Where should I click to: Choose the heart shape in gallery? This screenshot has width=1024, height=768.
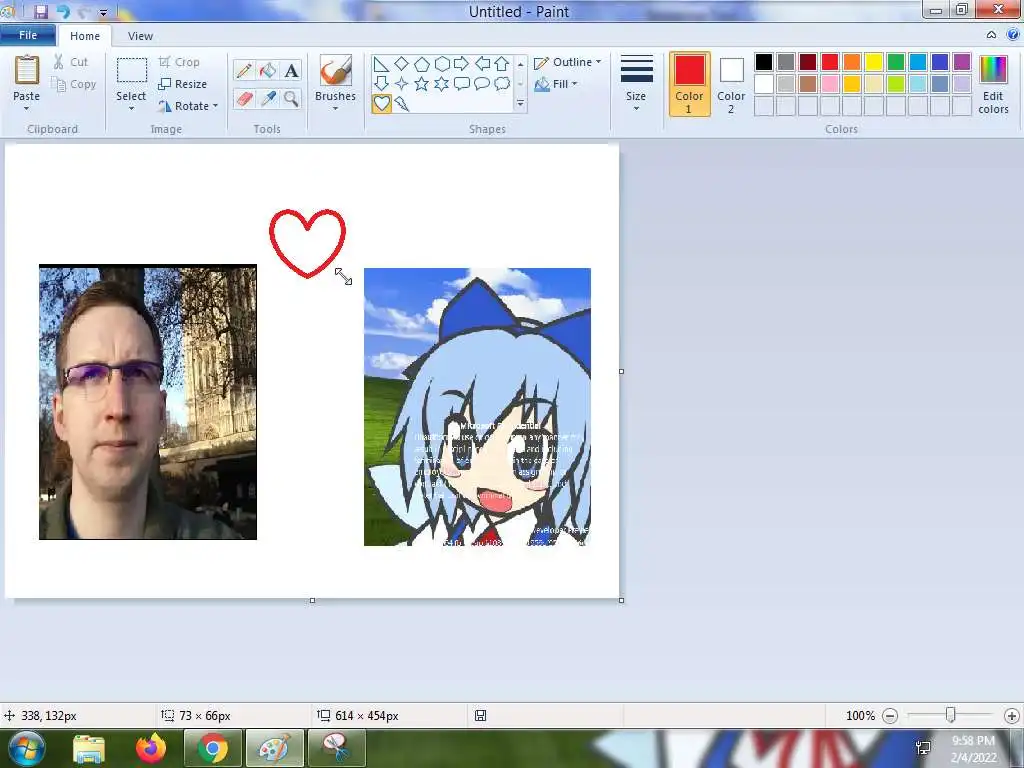[x=381, y=103]
